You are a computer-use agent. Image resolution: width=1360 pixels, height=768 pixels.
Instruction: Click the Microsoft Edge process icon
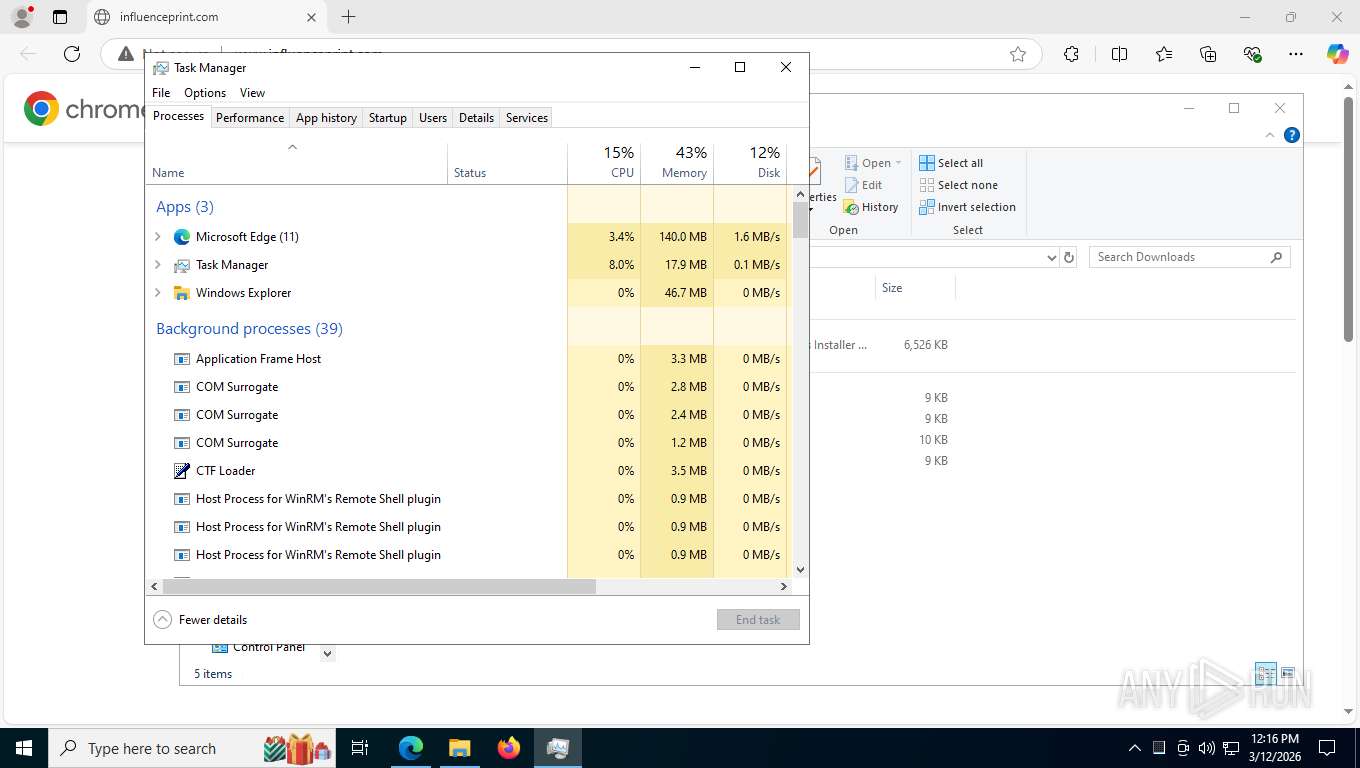tap(182, 237)
